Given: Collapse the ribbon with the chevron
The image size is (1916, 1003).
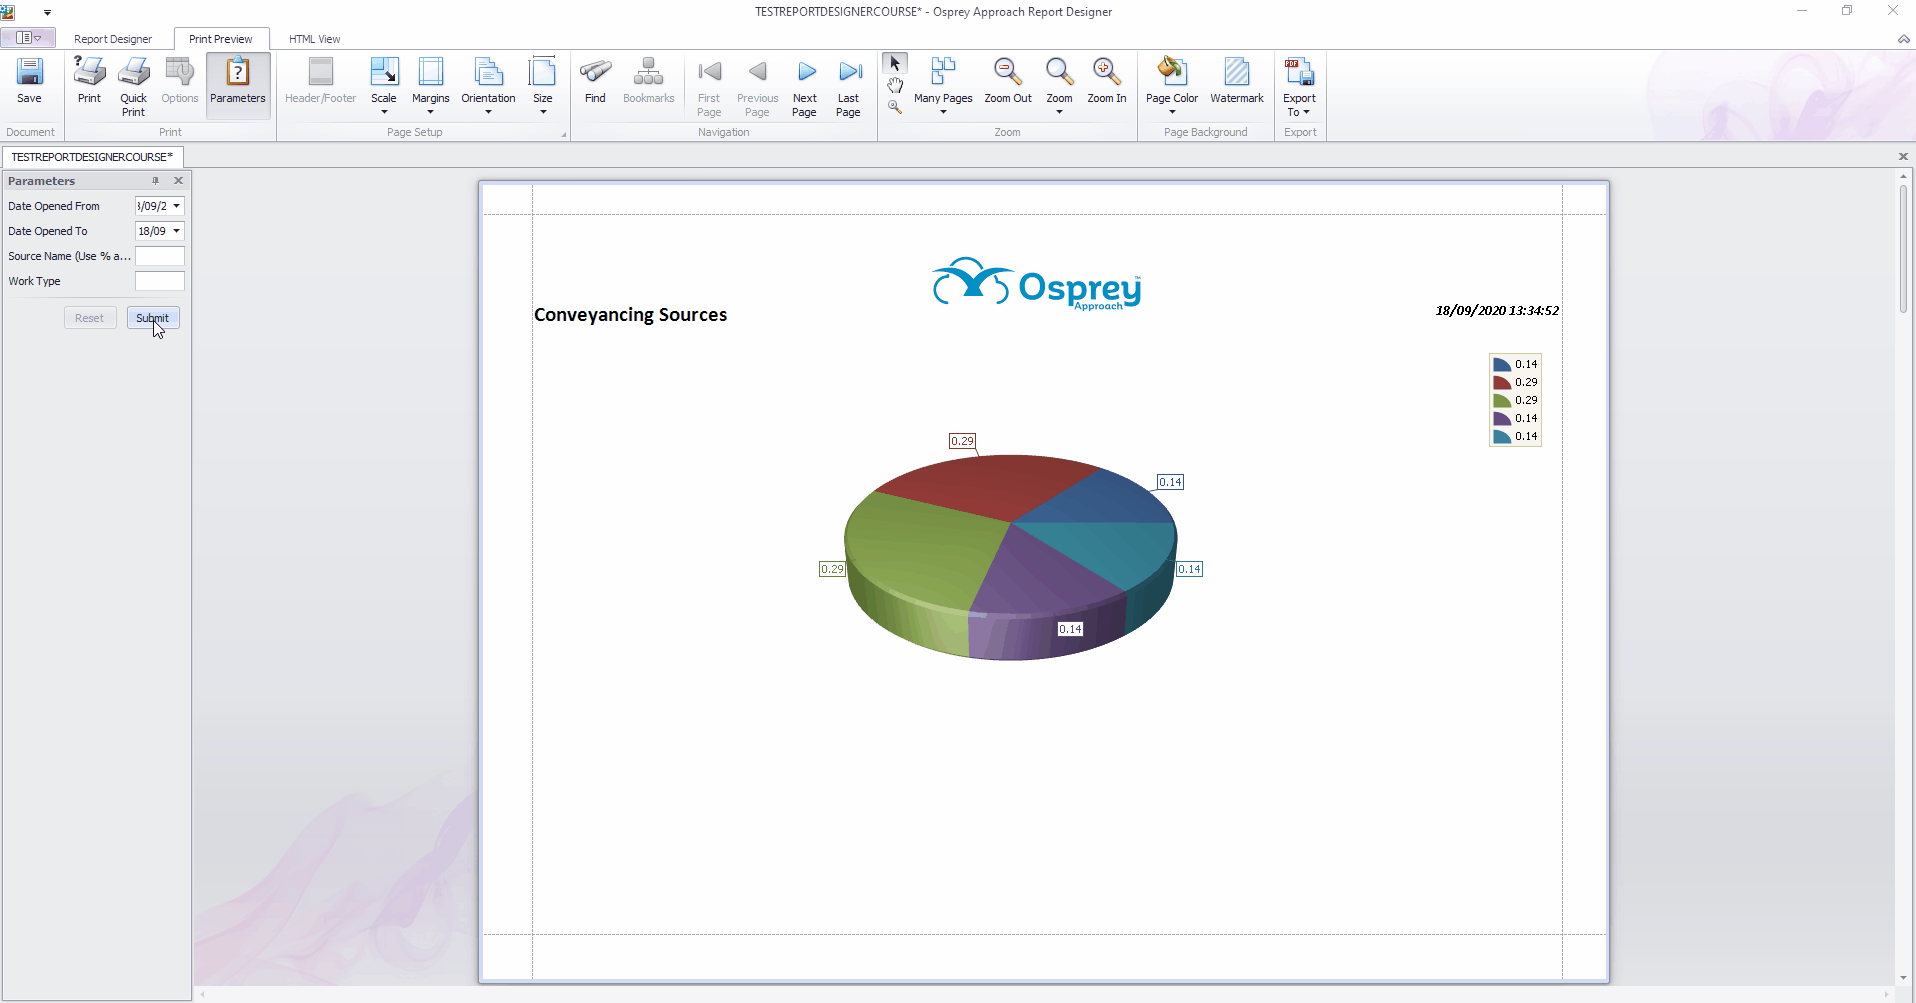Looking at the screenshot, I should pos(1903,39).
